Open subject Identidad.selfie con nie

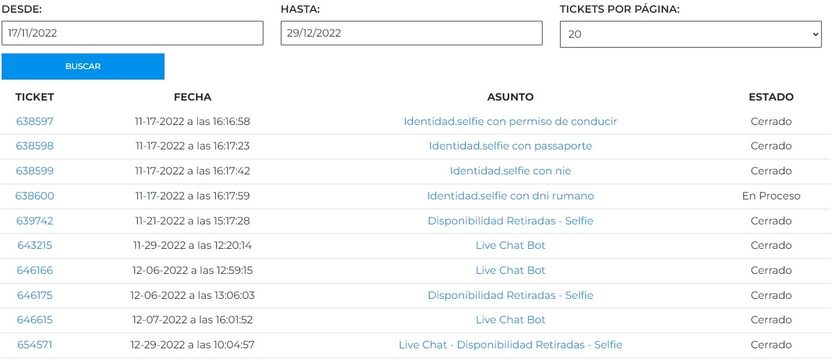[x=511, y=171]
